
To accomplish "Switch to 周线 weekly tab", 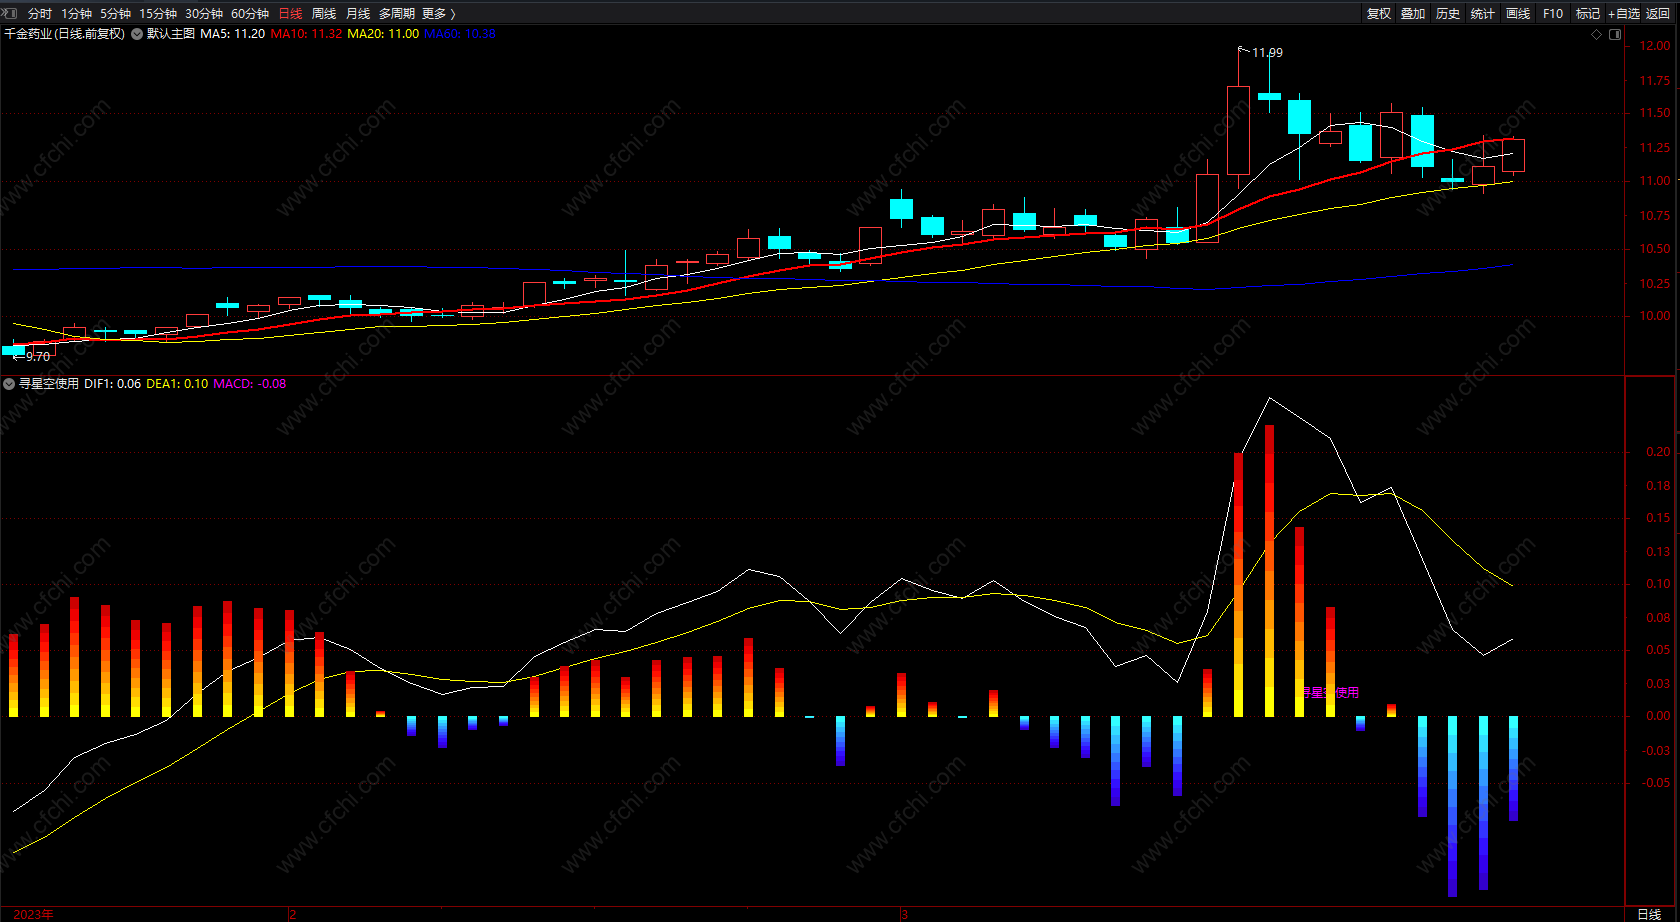I will pyautogui.click(x=324, y=13).
